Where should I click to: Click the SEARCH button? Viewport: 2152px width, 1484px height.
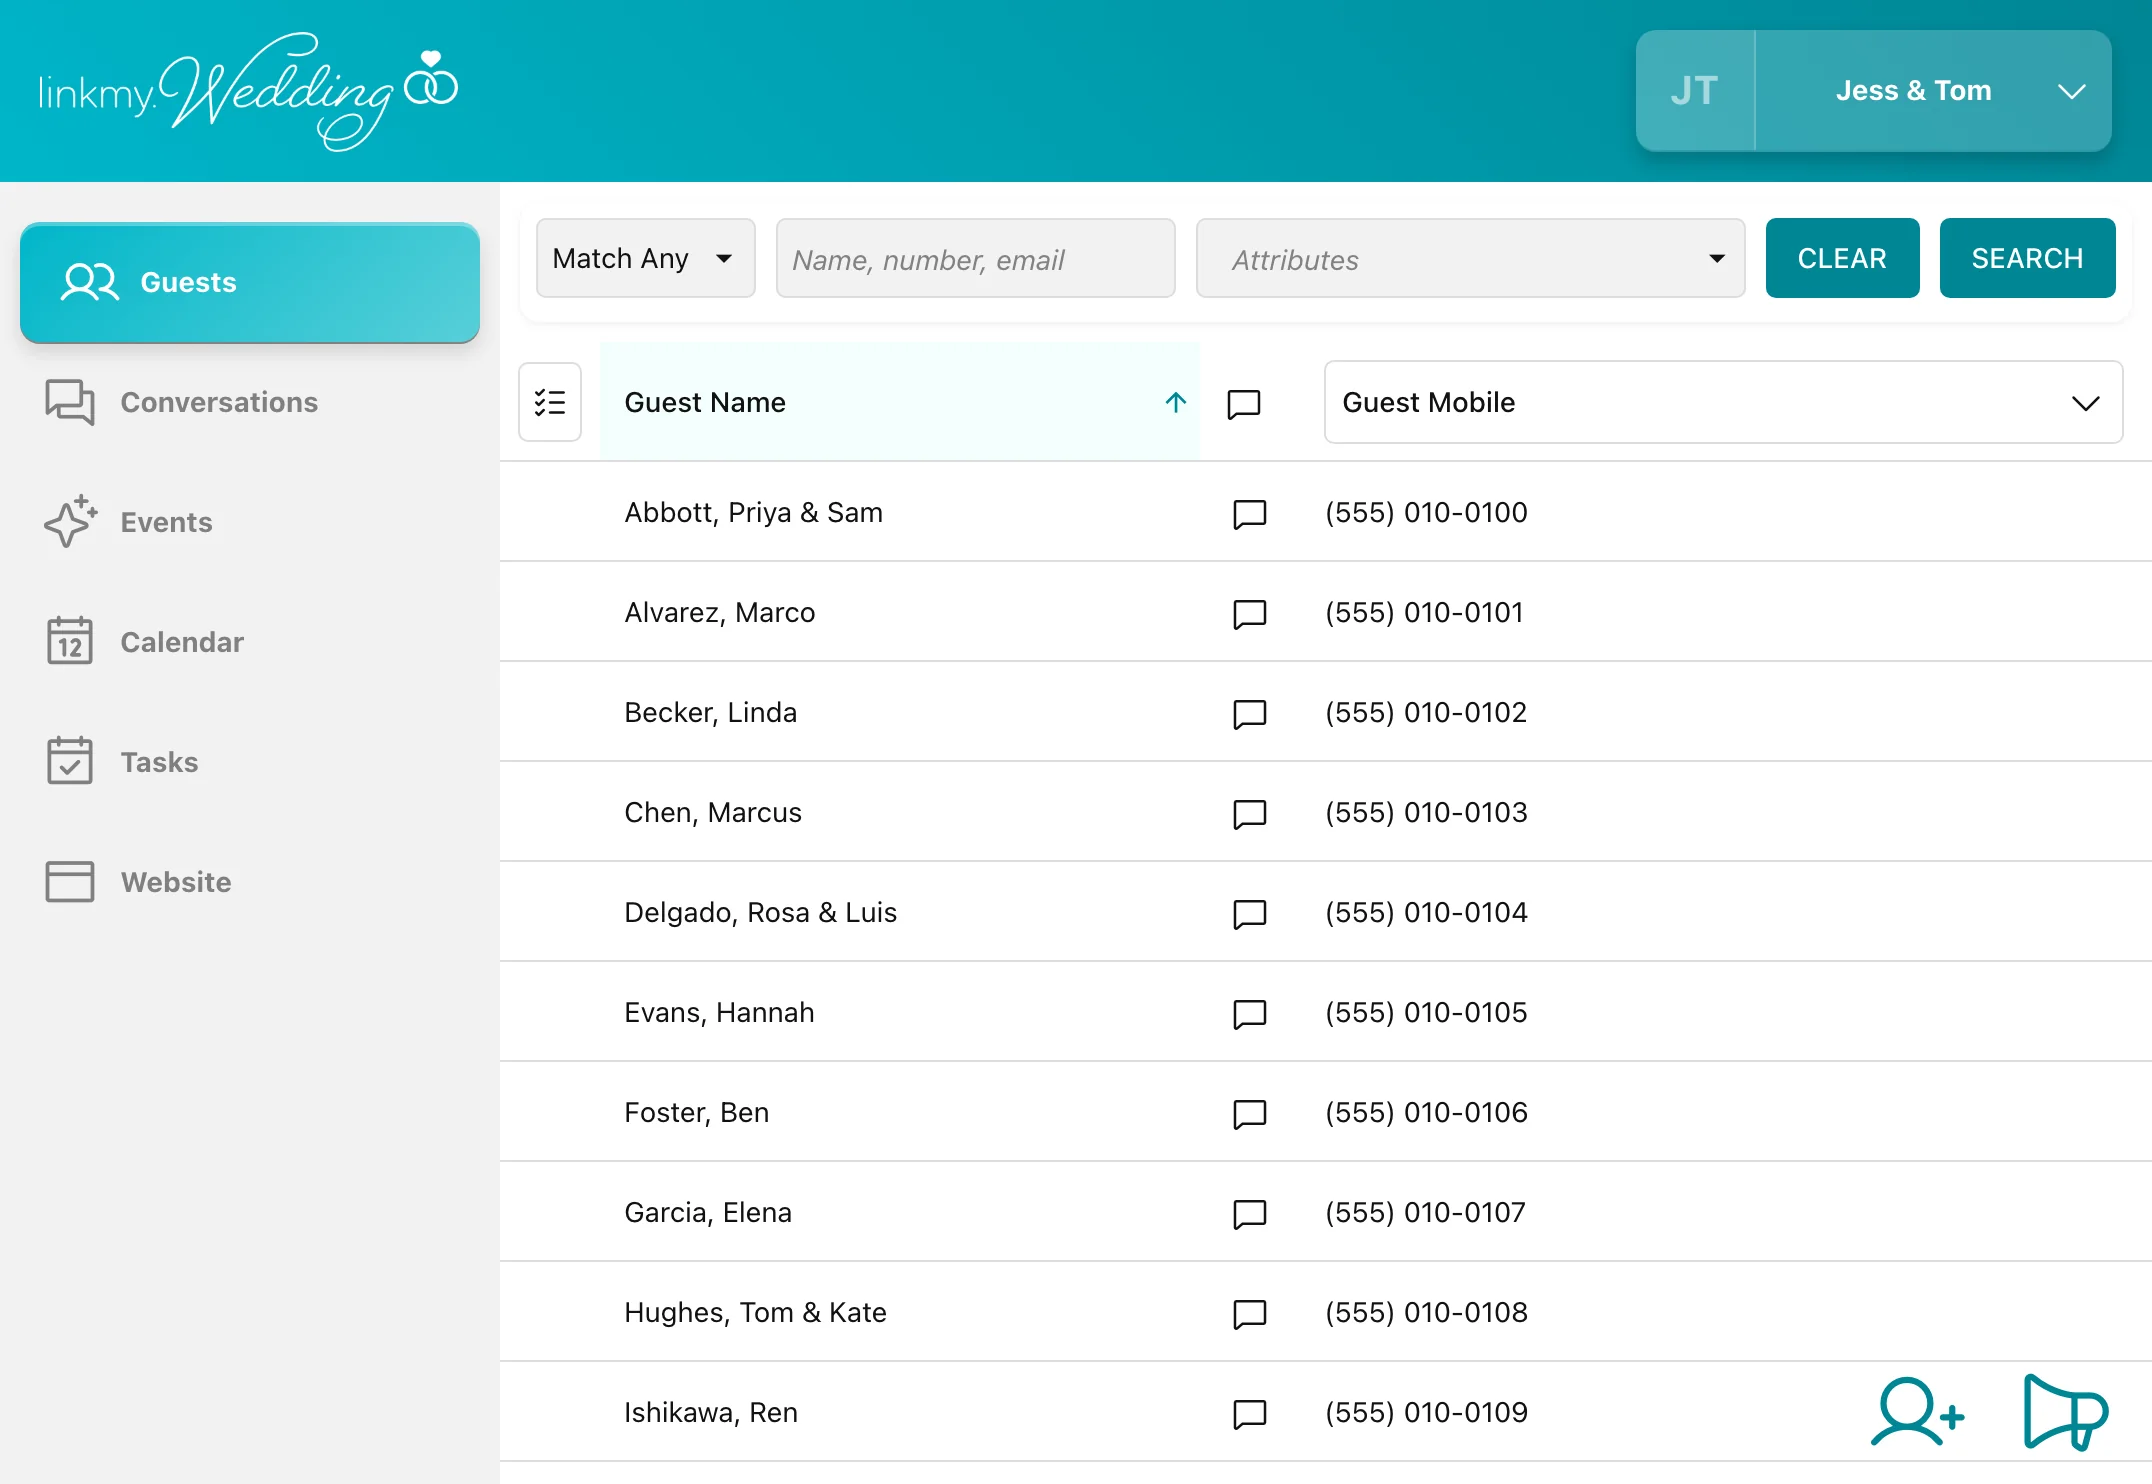click(x=2028, y=259)
